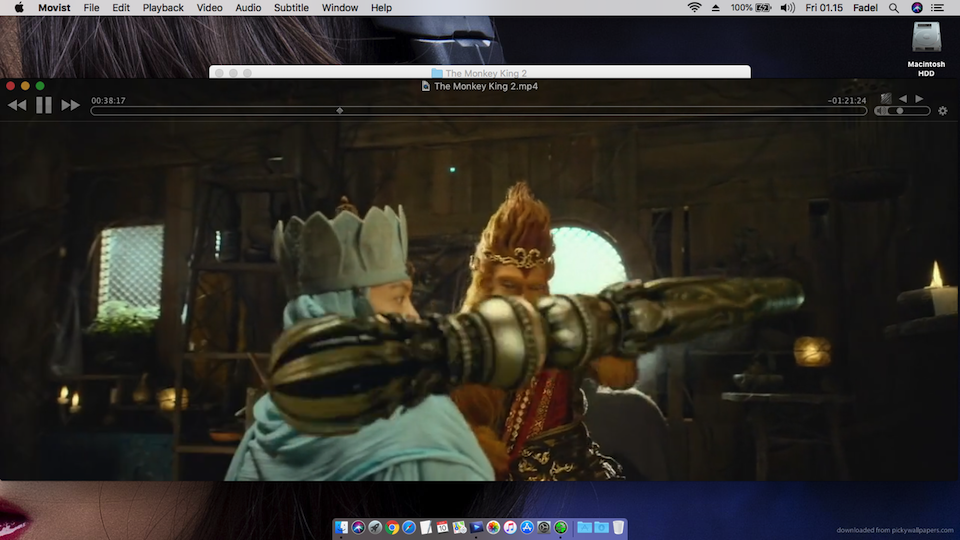Activate Siri from the menu bar
Viewport: 960px width, 540px height.
coord(917,8)
